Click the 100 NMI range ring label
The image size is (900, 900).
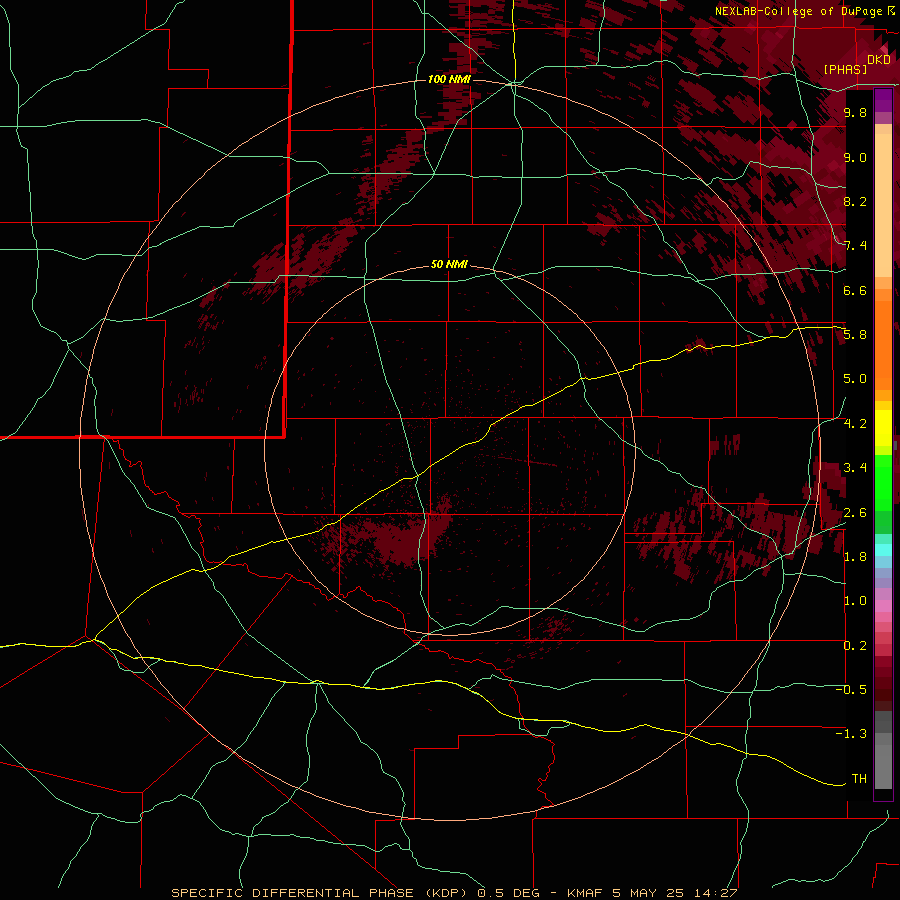point(449,79)
